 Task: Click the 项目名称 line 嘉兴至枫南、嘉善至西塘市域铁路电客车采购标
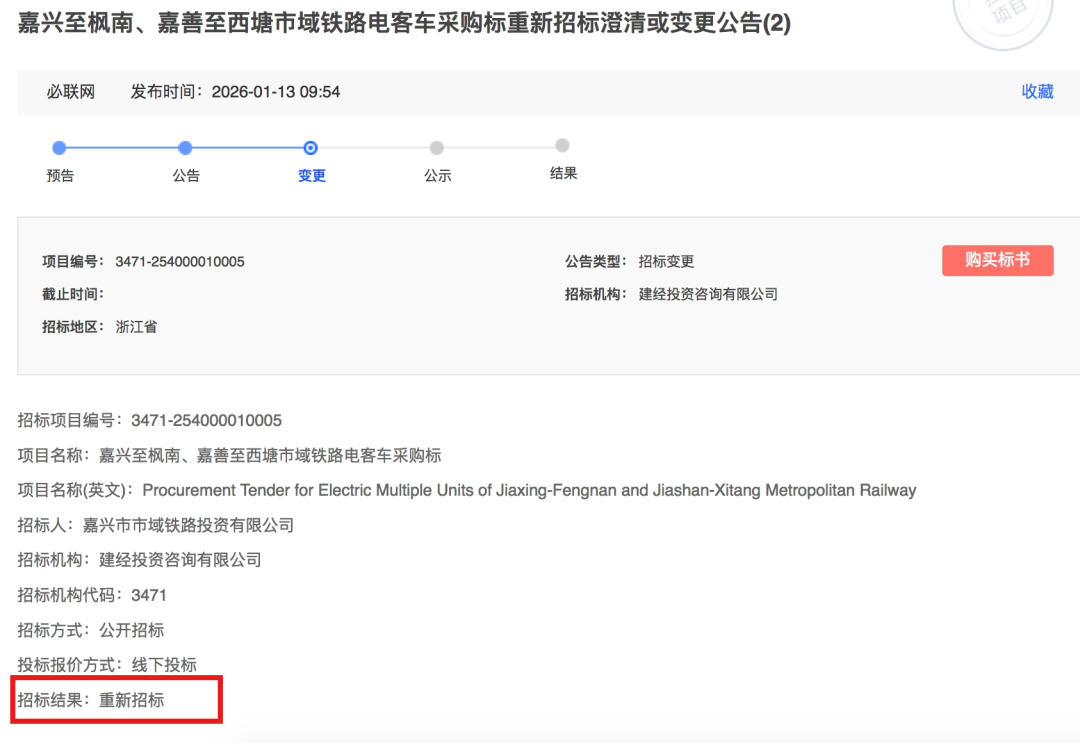[229, 455]
